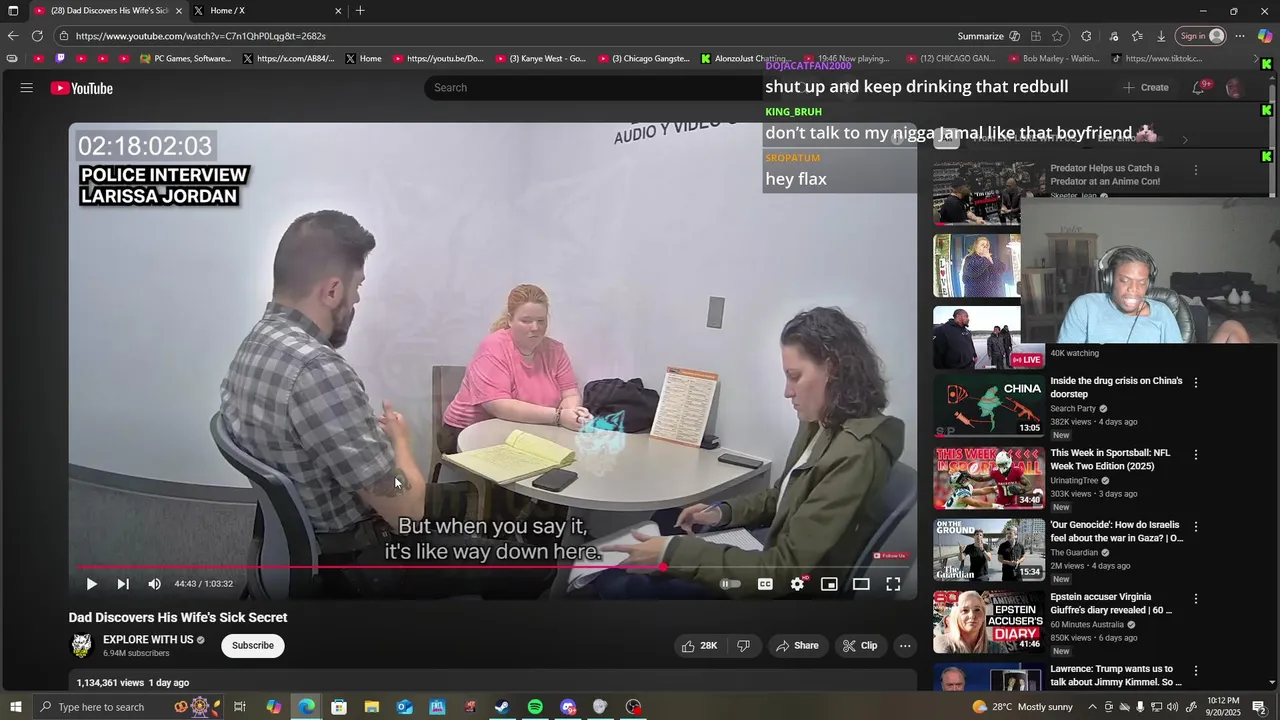The width and height of the screenshot is (1280, 720).
Task: Focus the YouTube search box
Action: pyautogui.click(x=595, y=88)
